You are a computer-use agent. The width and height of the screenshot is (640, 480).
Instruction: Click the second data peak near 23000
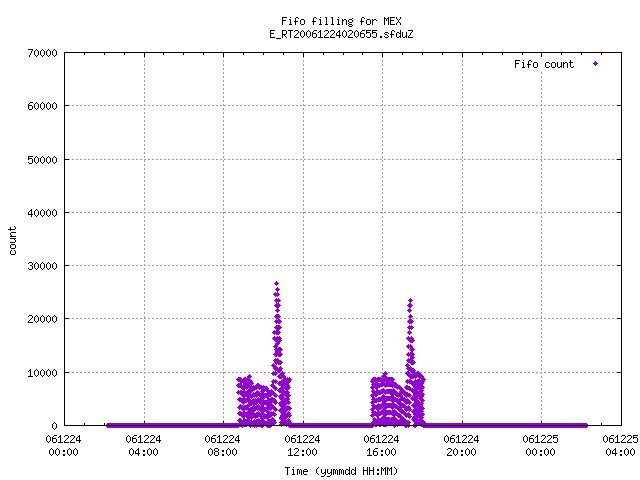click(x=410, y=301)
